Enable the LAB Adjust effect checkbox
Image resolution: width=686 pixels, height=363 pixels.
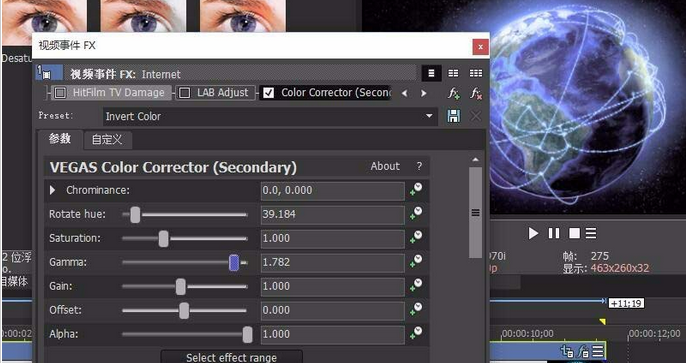point(185,93)
